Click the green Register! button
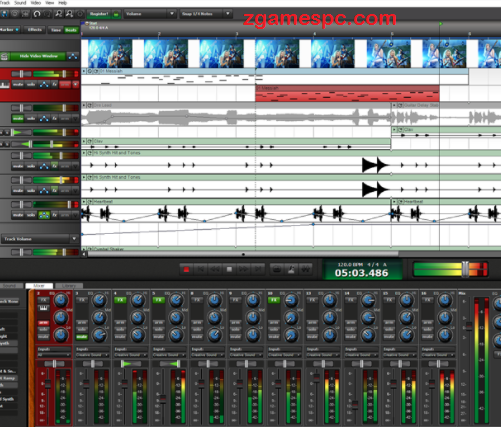The width and height of the screenshot is (501, 427). pyautogui.click(x=99, y=14)
